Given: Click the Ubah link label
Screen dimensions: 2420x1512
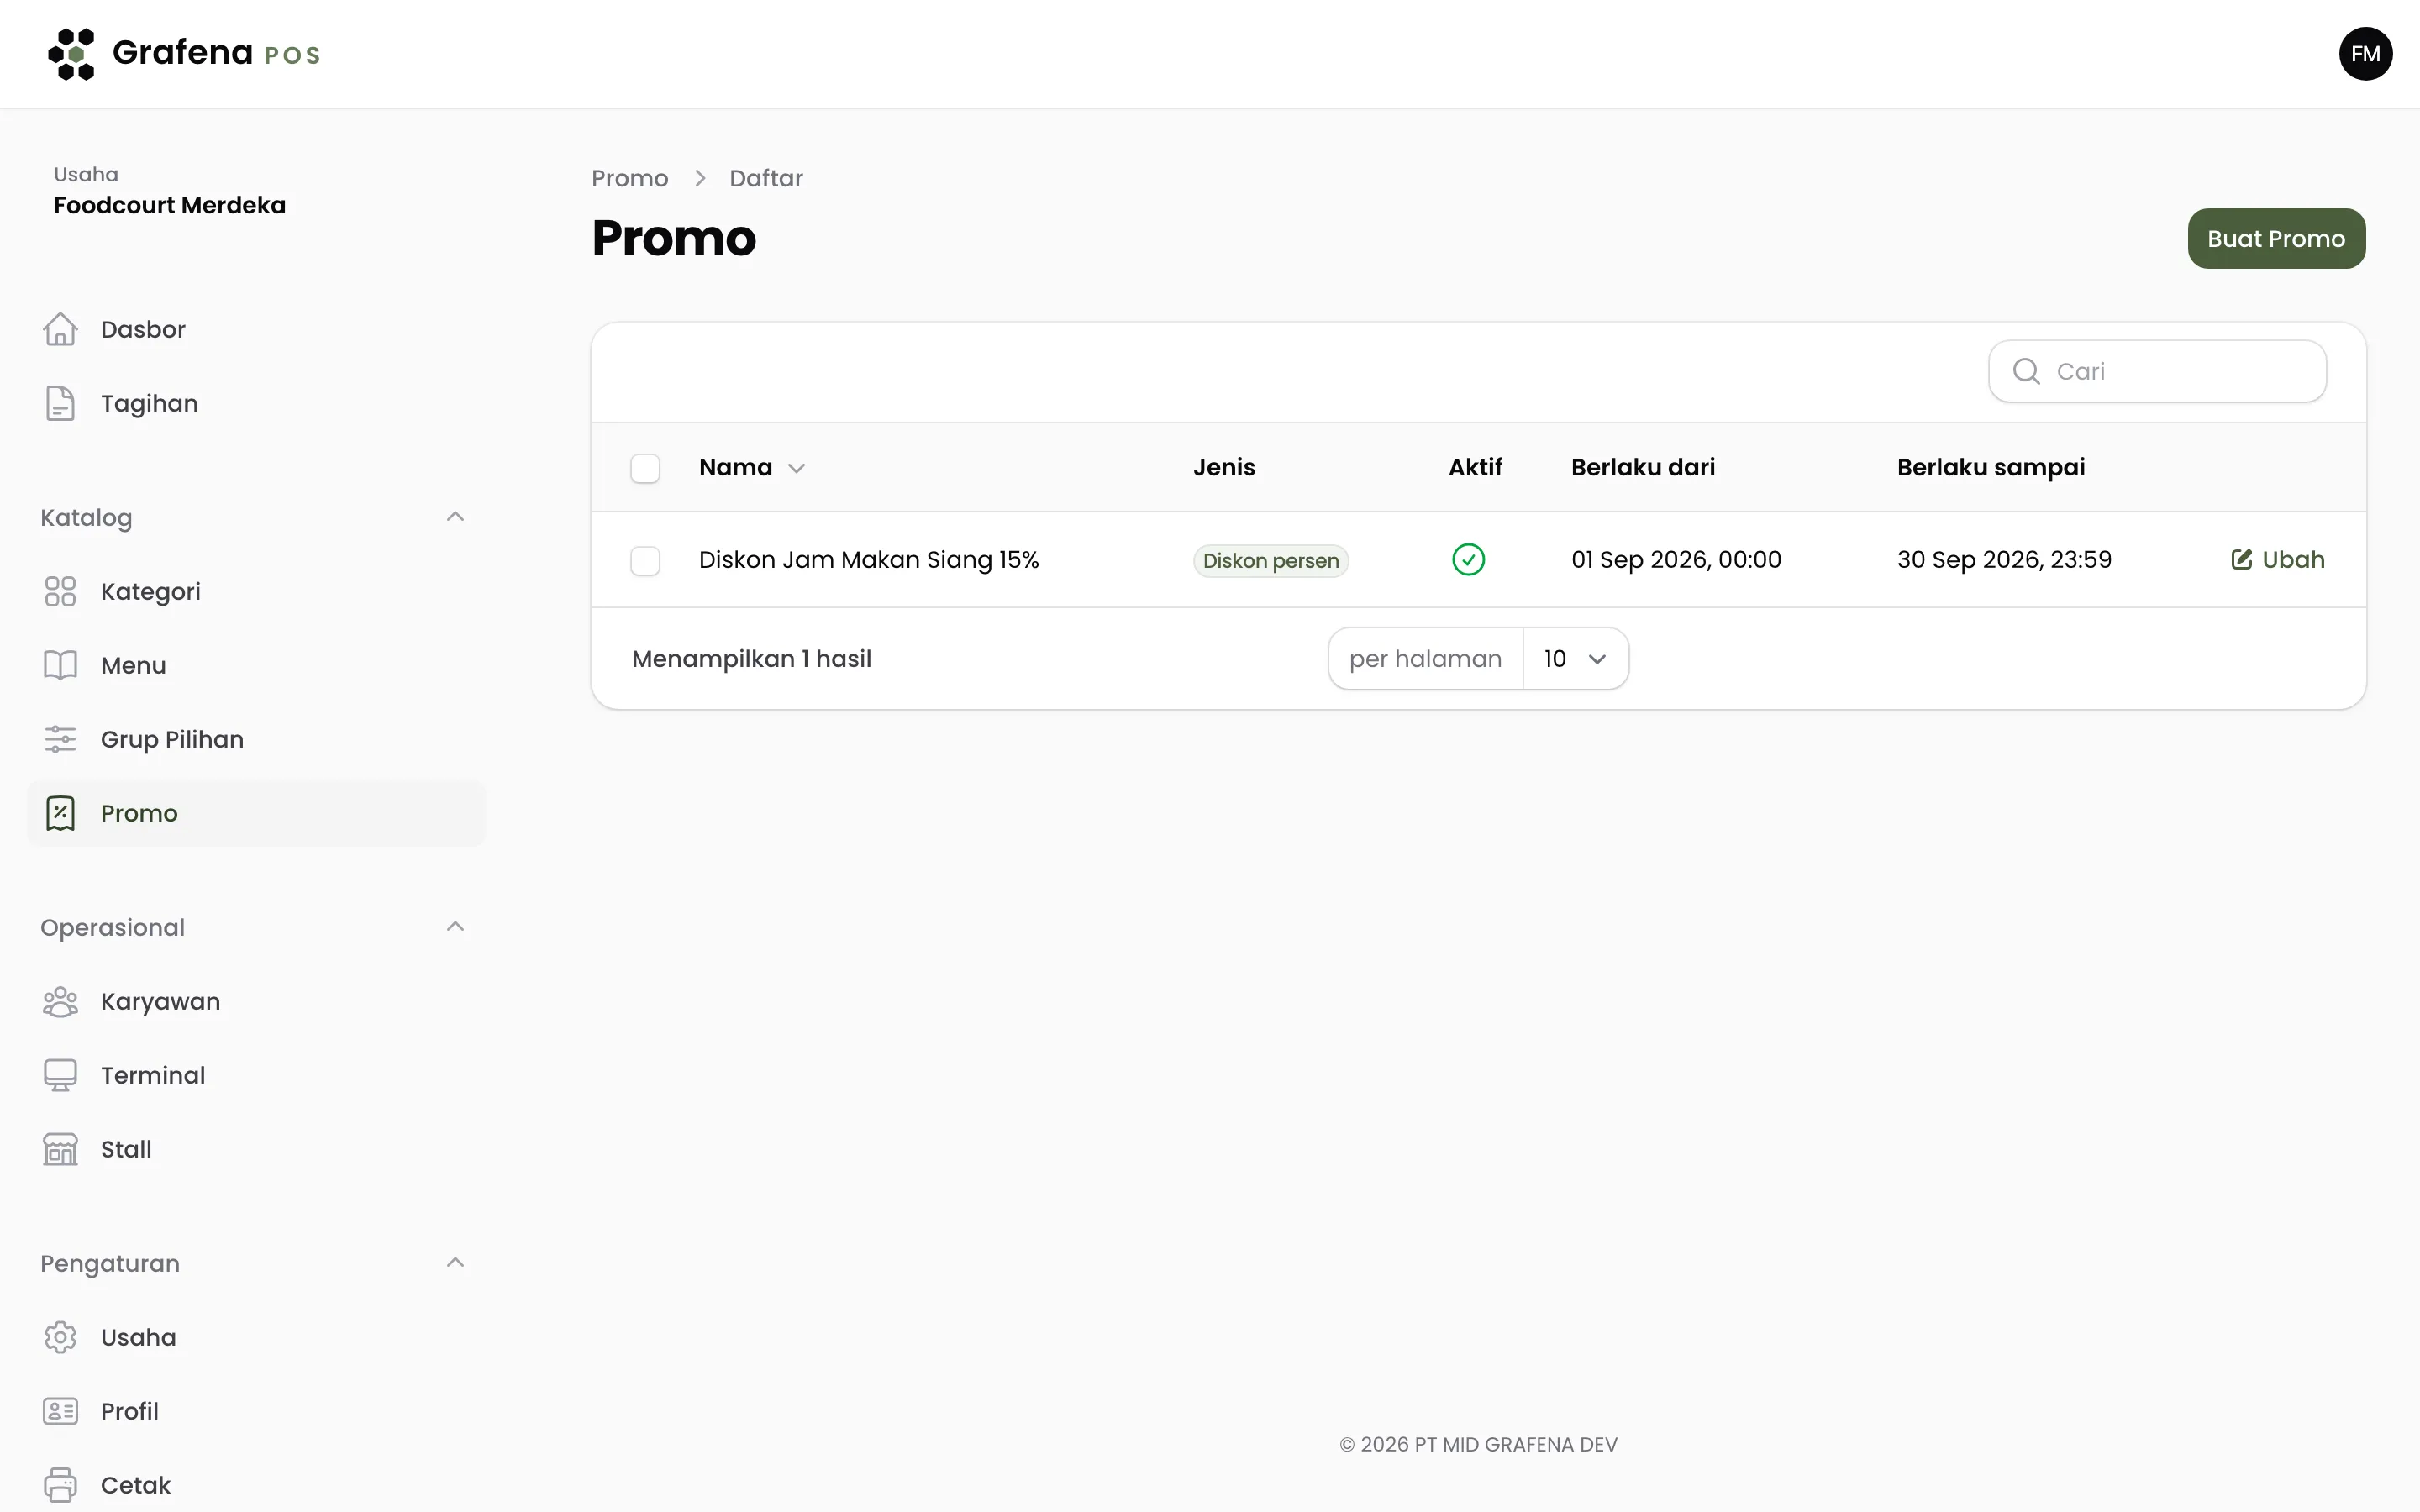Looking at the screenshot, I should pyautogui.click(x=2293, y=559).
